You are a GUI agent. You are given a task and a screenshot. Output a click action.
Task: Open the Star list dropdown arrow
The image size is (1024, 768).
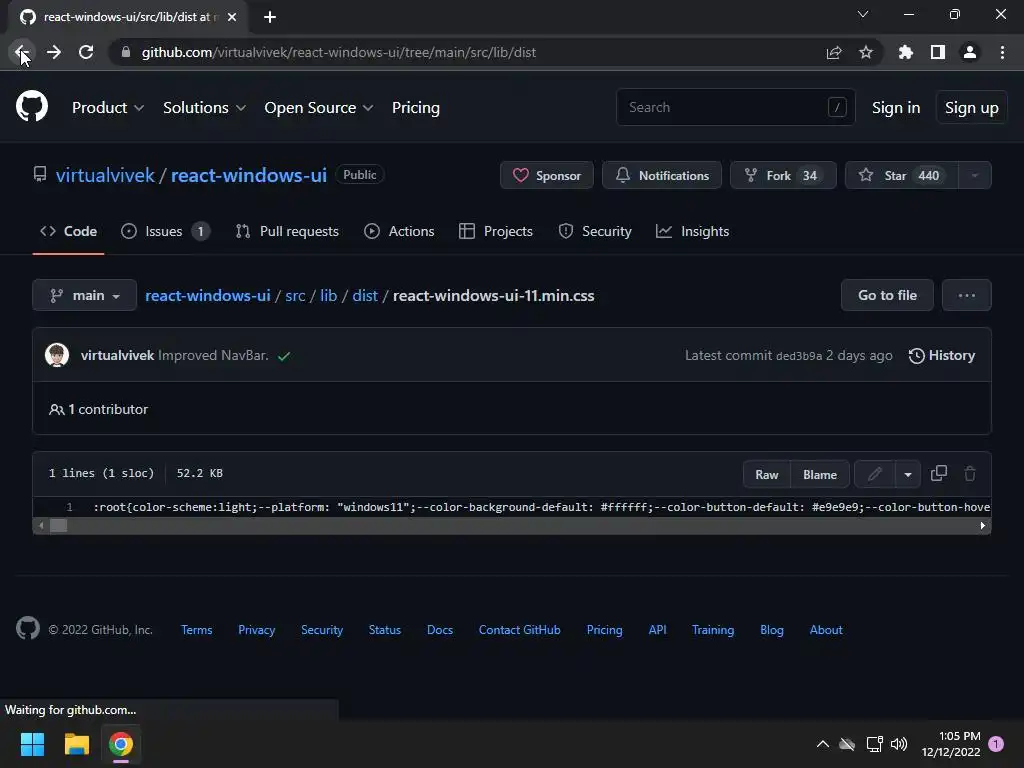(975, 175)
